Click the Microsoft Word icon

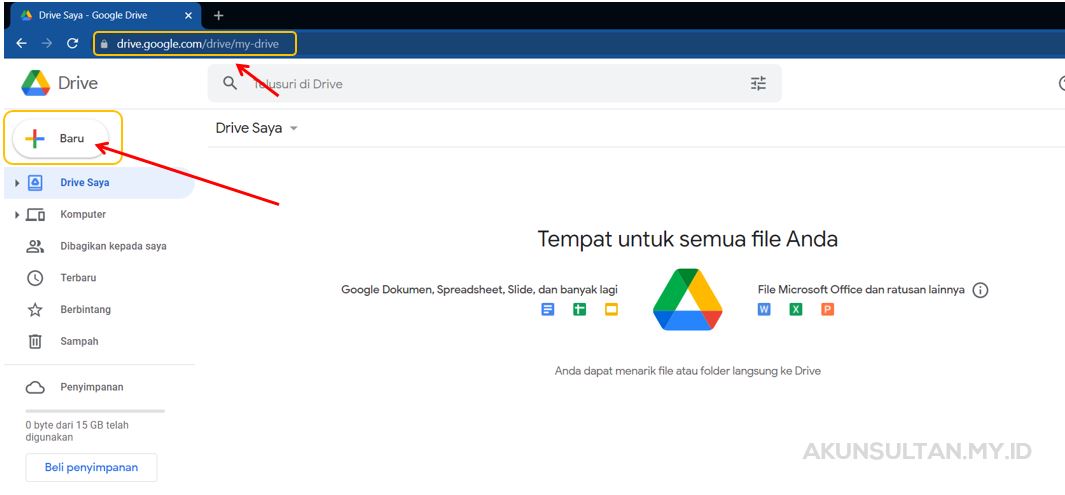764,310
